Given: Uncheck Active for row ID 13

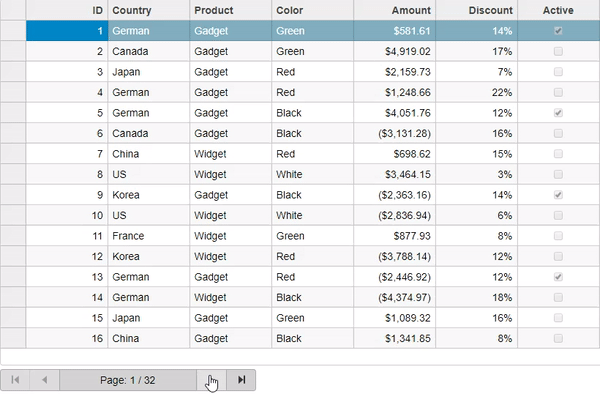Looking at the screenshot, I should [558, 277].
